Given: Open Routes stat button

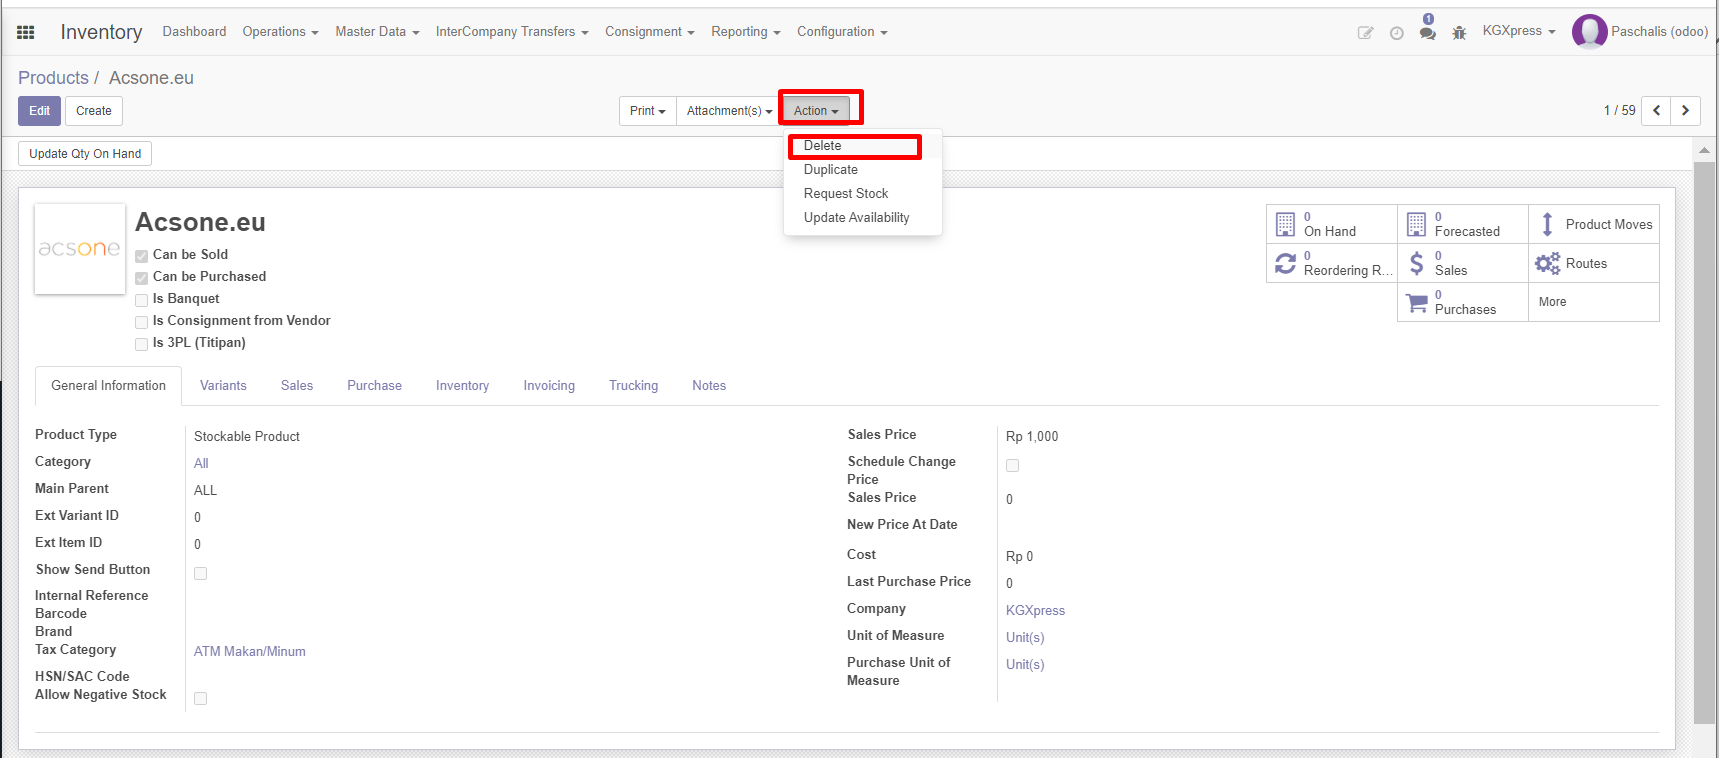Looking at the screenshot, I should [1594, 263].
